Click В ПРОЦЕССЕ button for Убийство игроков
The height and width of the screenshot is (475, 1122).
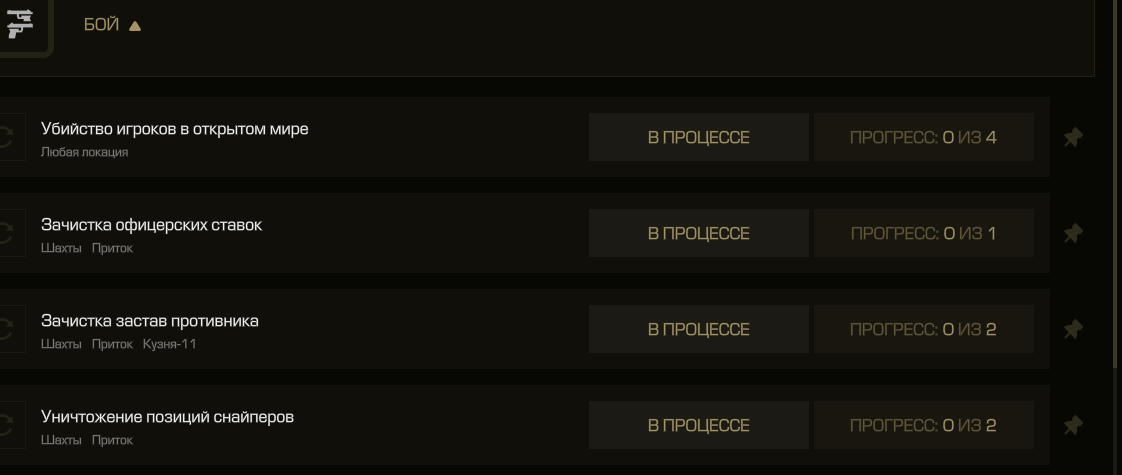[698, 137]
